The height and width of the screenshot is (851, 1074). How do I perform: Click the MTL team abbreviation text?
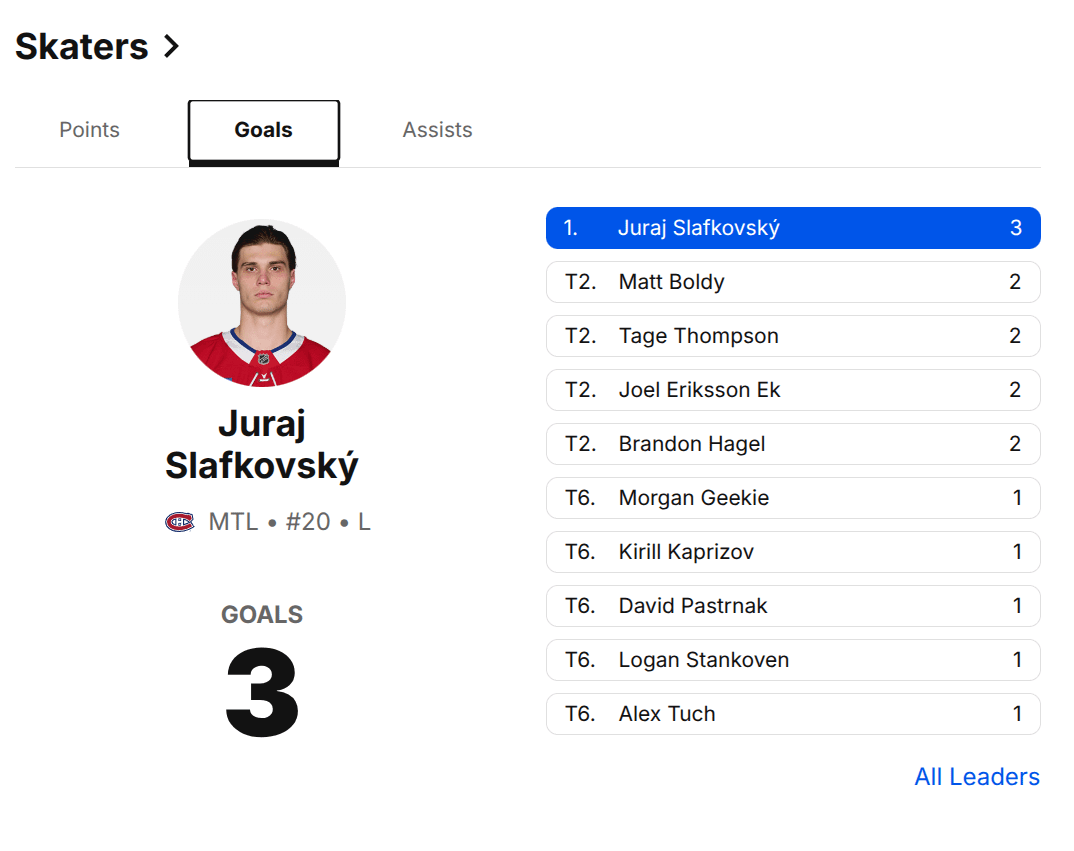pos(233,522)
